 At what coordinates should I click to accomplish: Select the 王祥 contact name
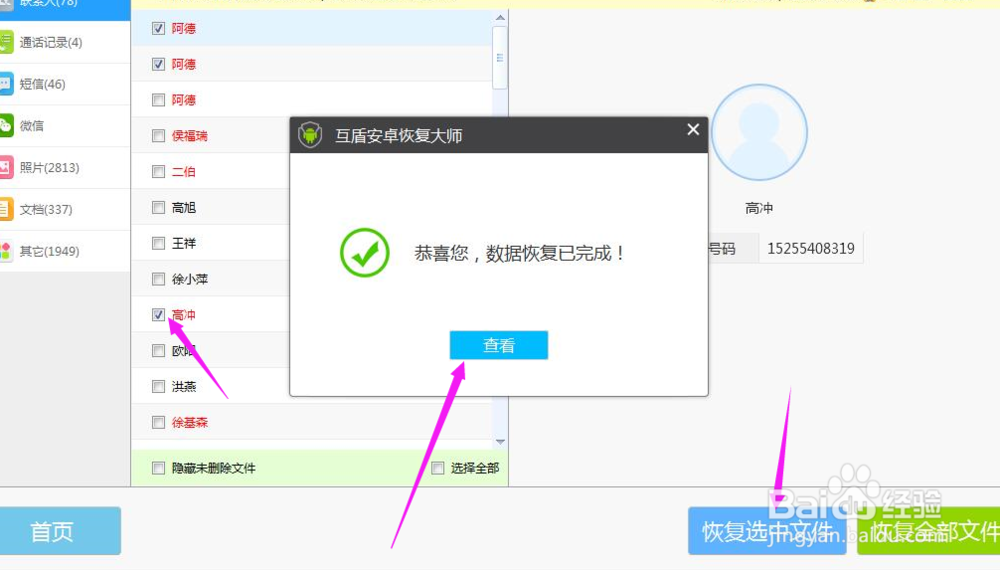point(184,243)
